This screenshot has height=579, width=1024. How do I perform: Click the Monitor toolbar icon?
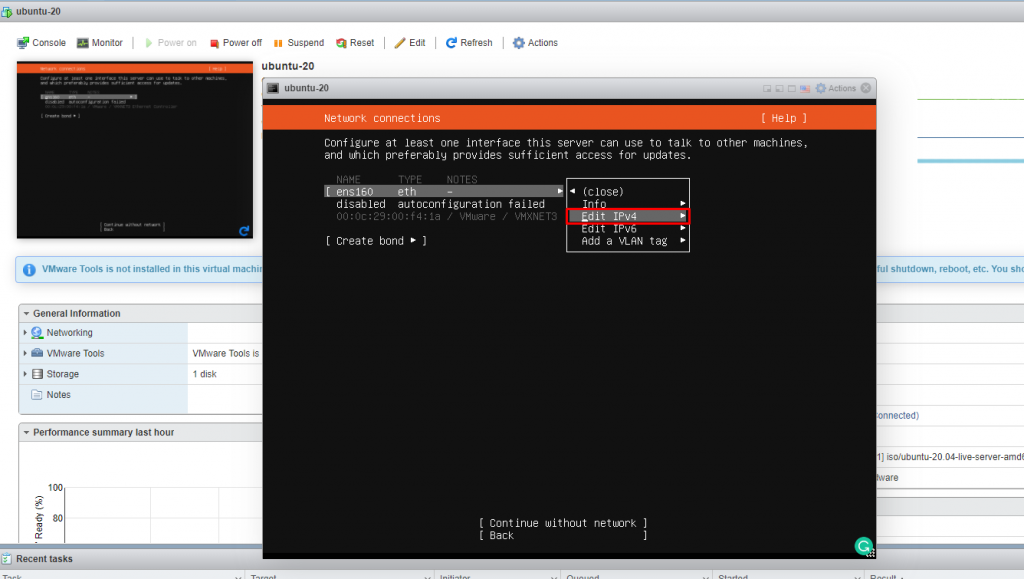point(100,42)
